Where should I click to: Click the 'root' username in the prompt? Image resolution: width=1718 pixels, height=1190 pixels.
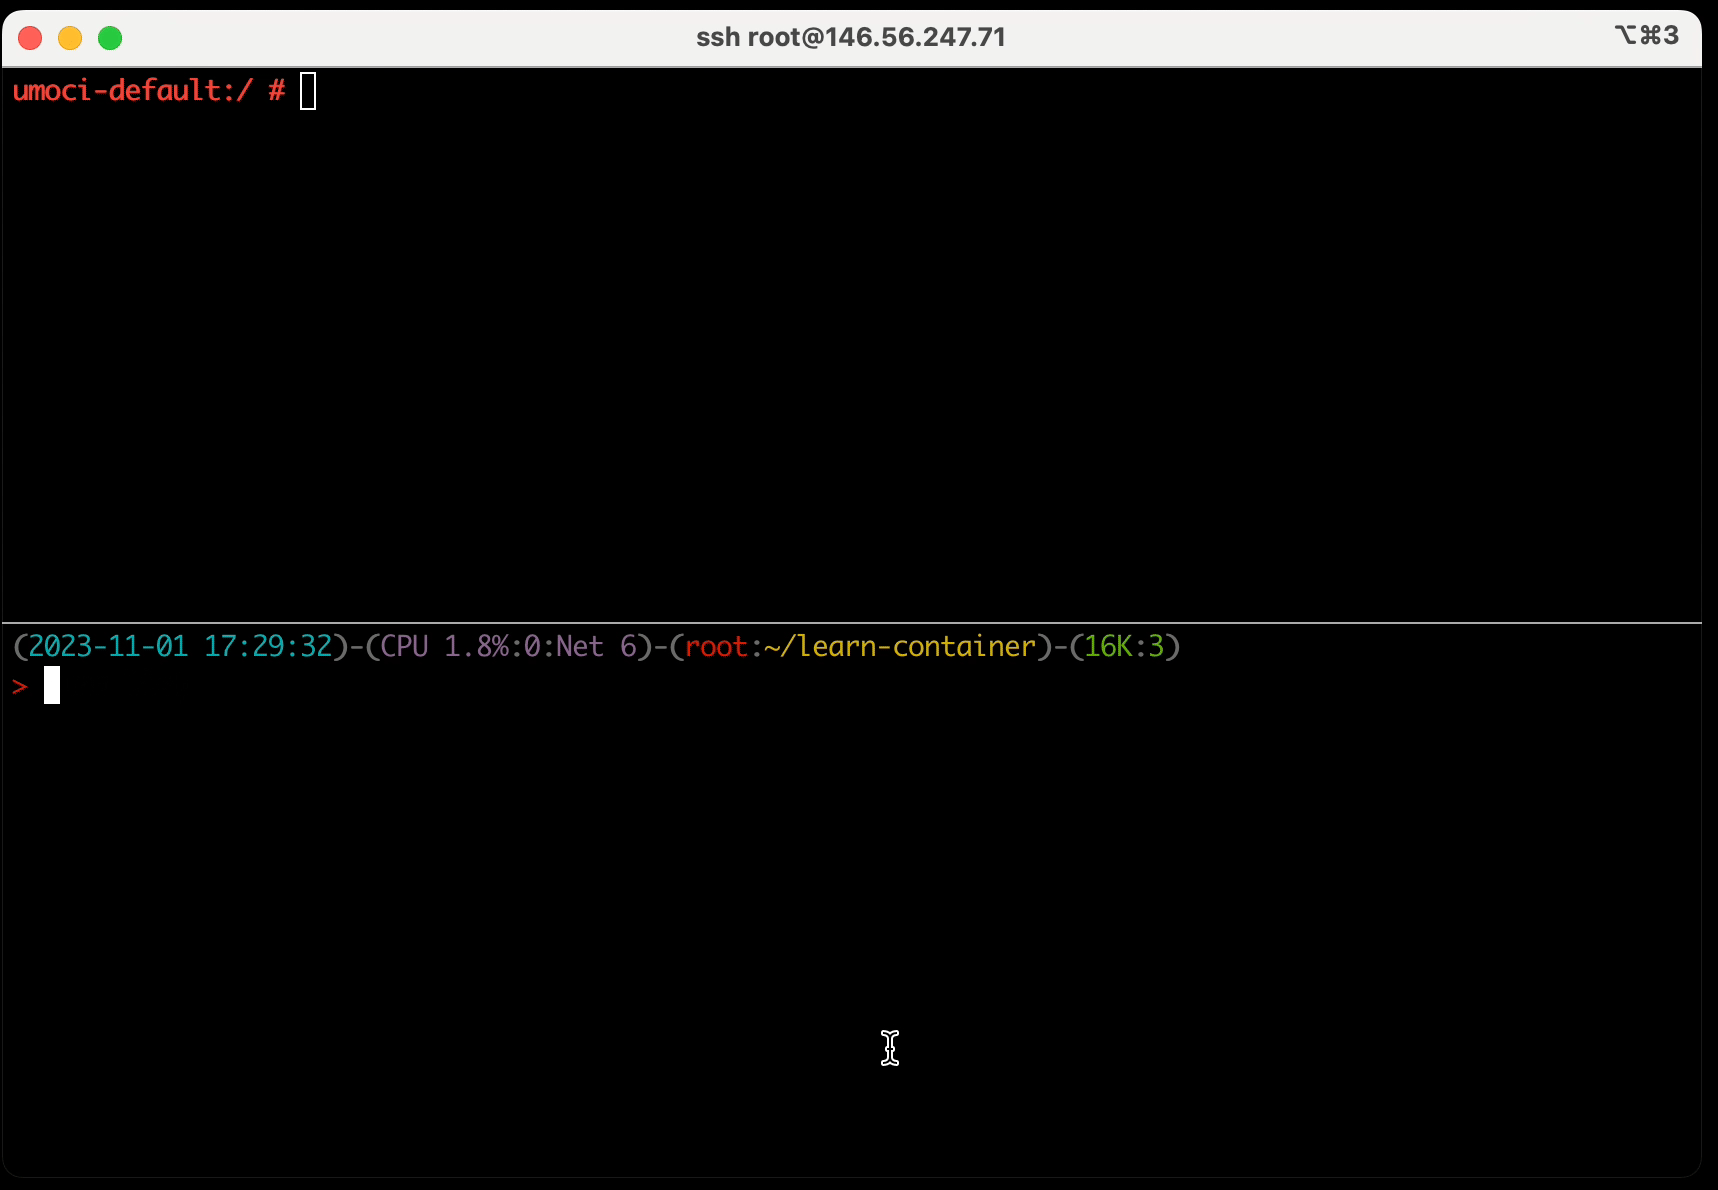(x=716, y=646)
